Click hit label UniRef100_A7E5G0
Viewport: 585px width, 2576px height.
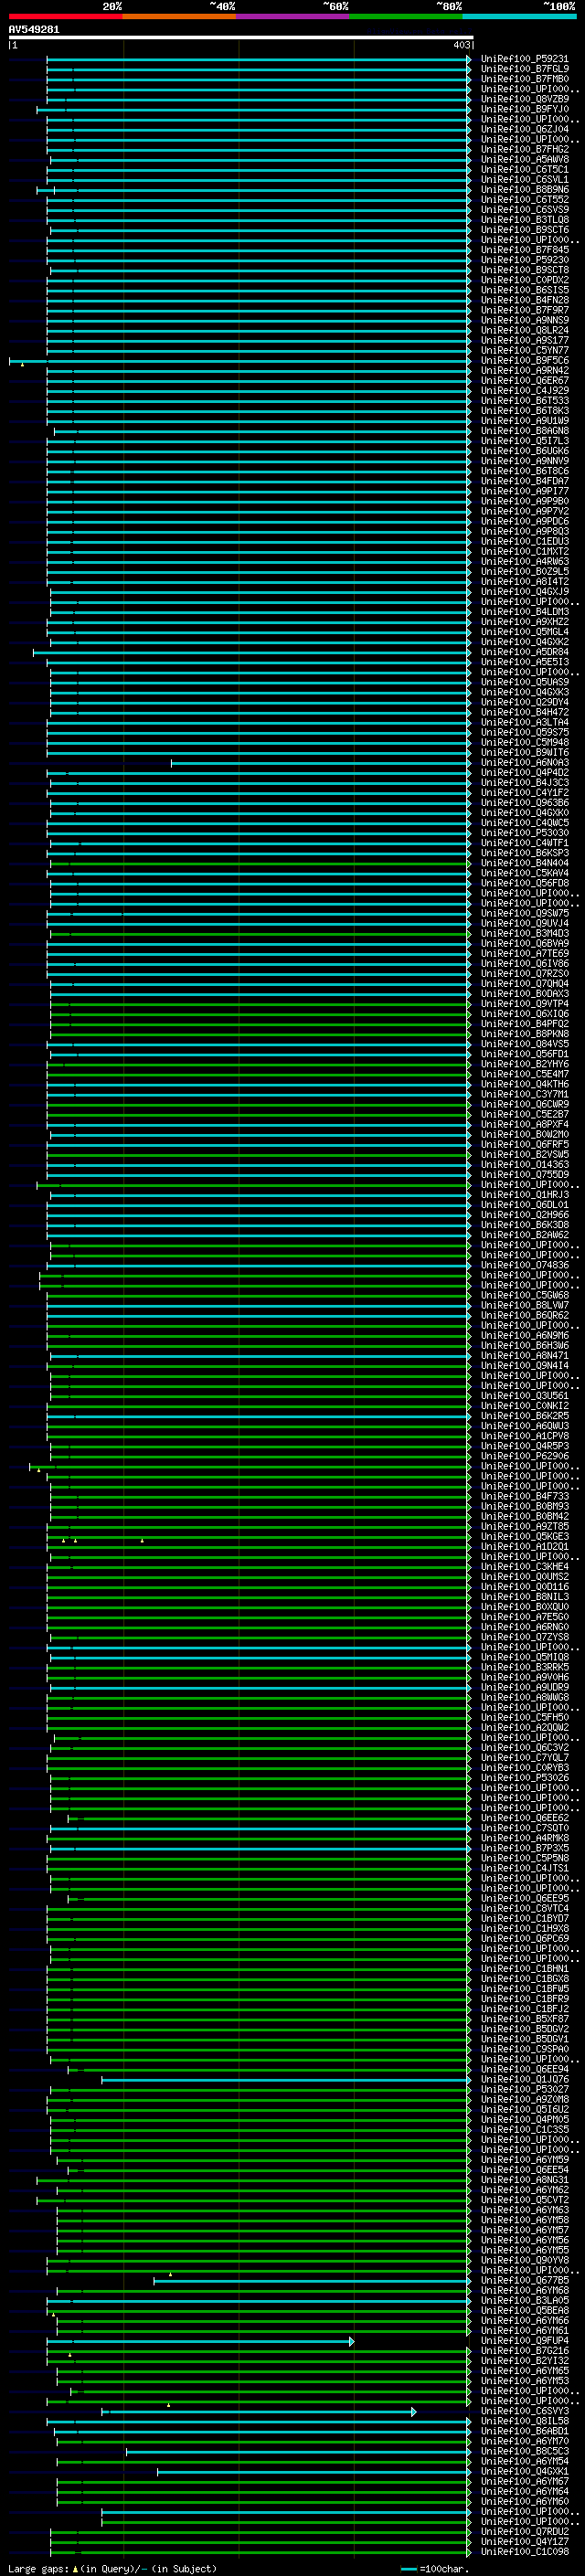pyautogui.click(x=524, y=1617)
